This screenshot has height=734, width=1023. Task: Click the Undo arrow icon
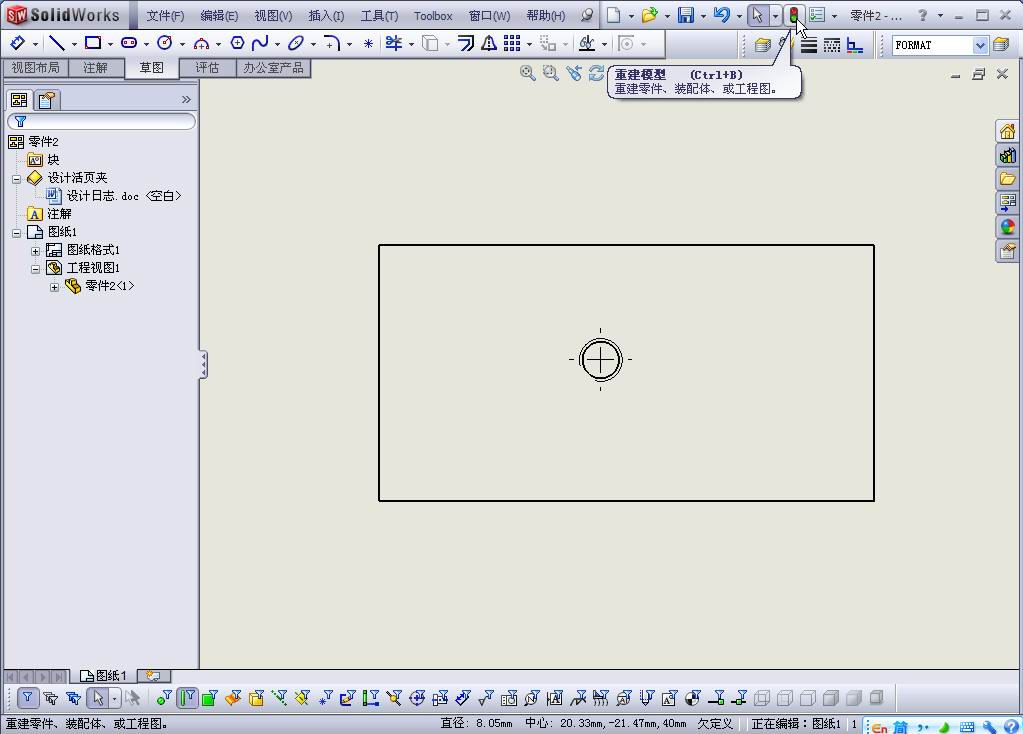(x=722, y=15)
